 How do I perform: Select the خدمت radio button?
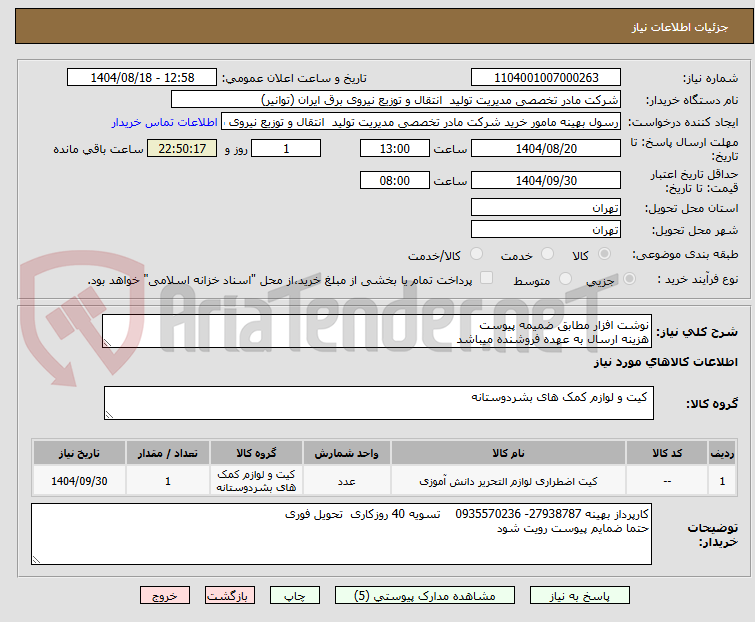point(547,254)
